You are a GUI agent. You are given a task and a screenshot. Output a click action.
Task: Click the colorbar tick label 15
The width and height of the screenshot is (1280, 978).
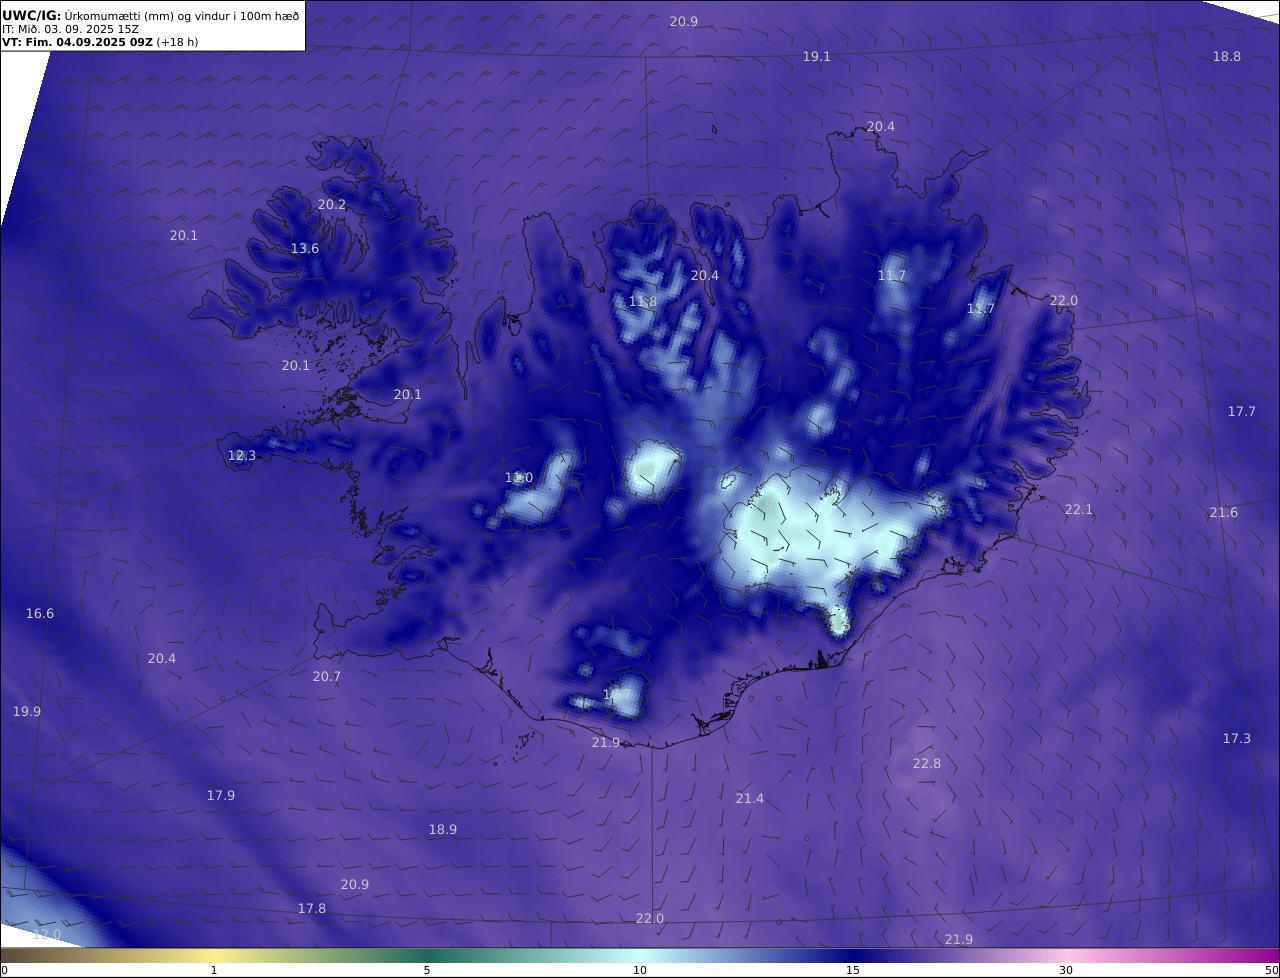(x=853, y=970)
